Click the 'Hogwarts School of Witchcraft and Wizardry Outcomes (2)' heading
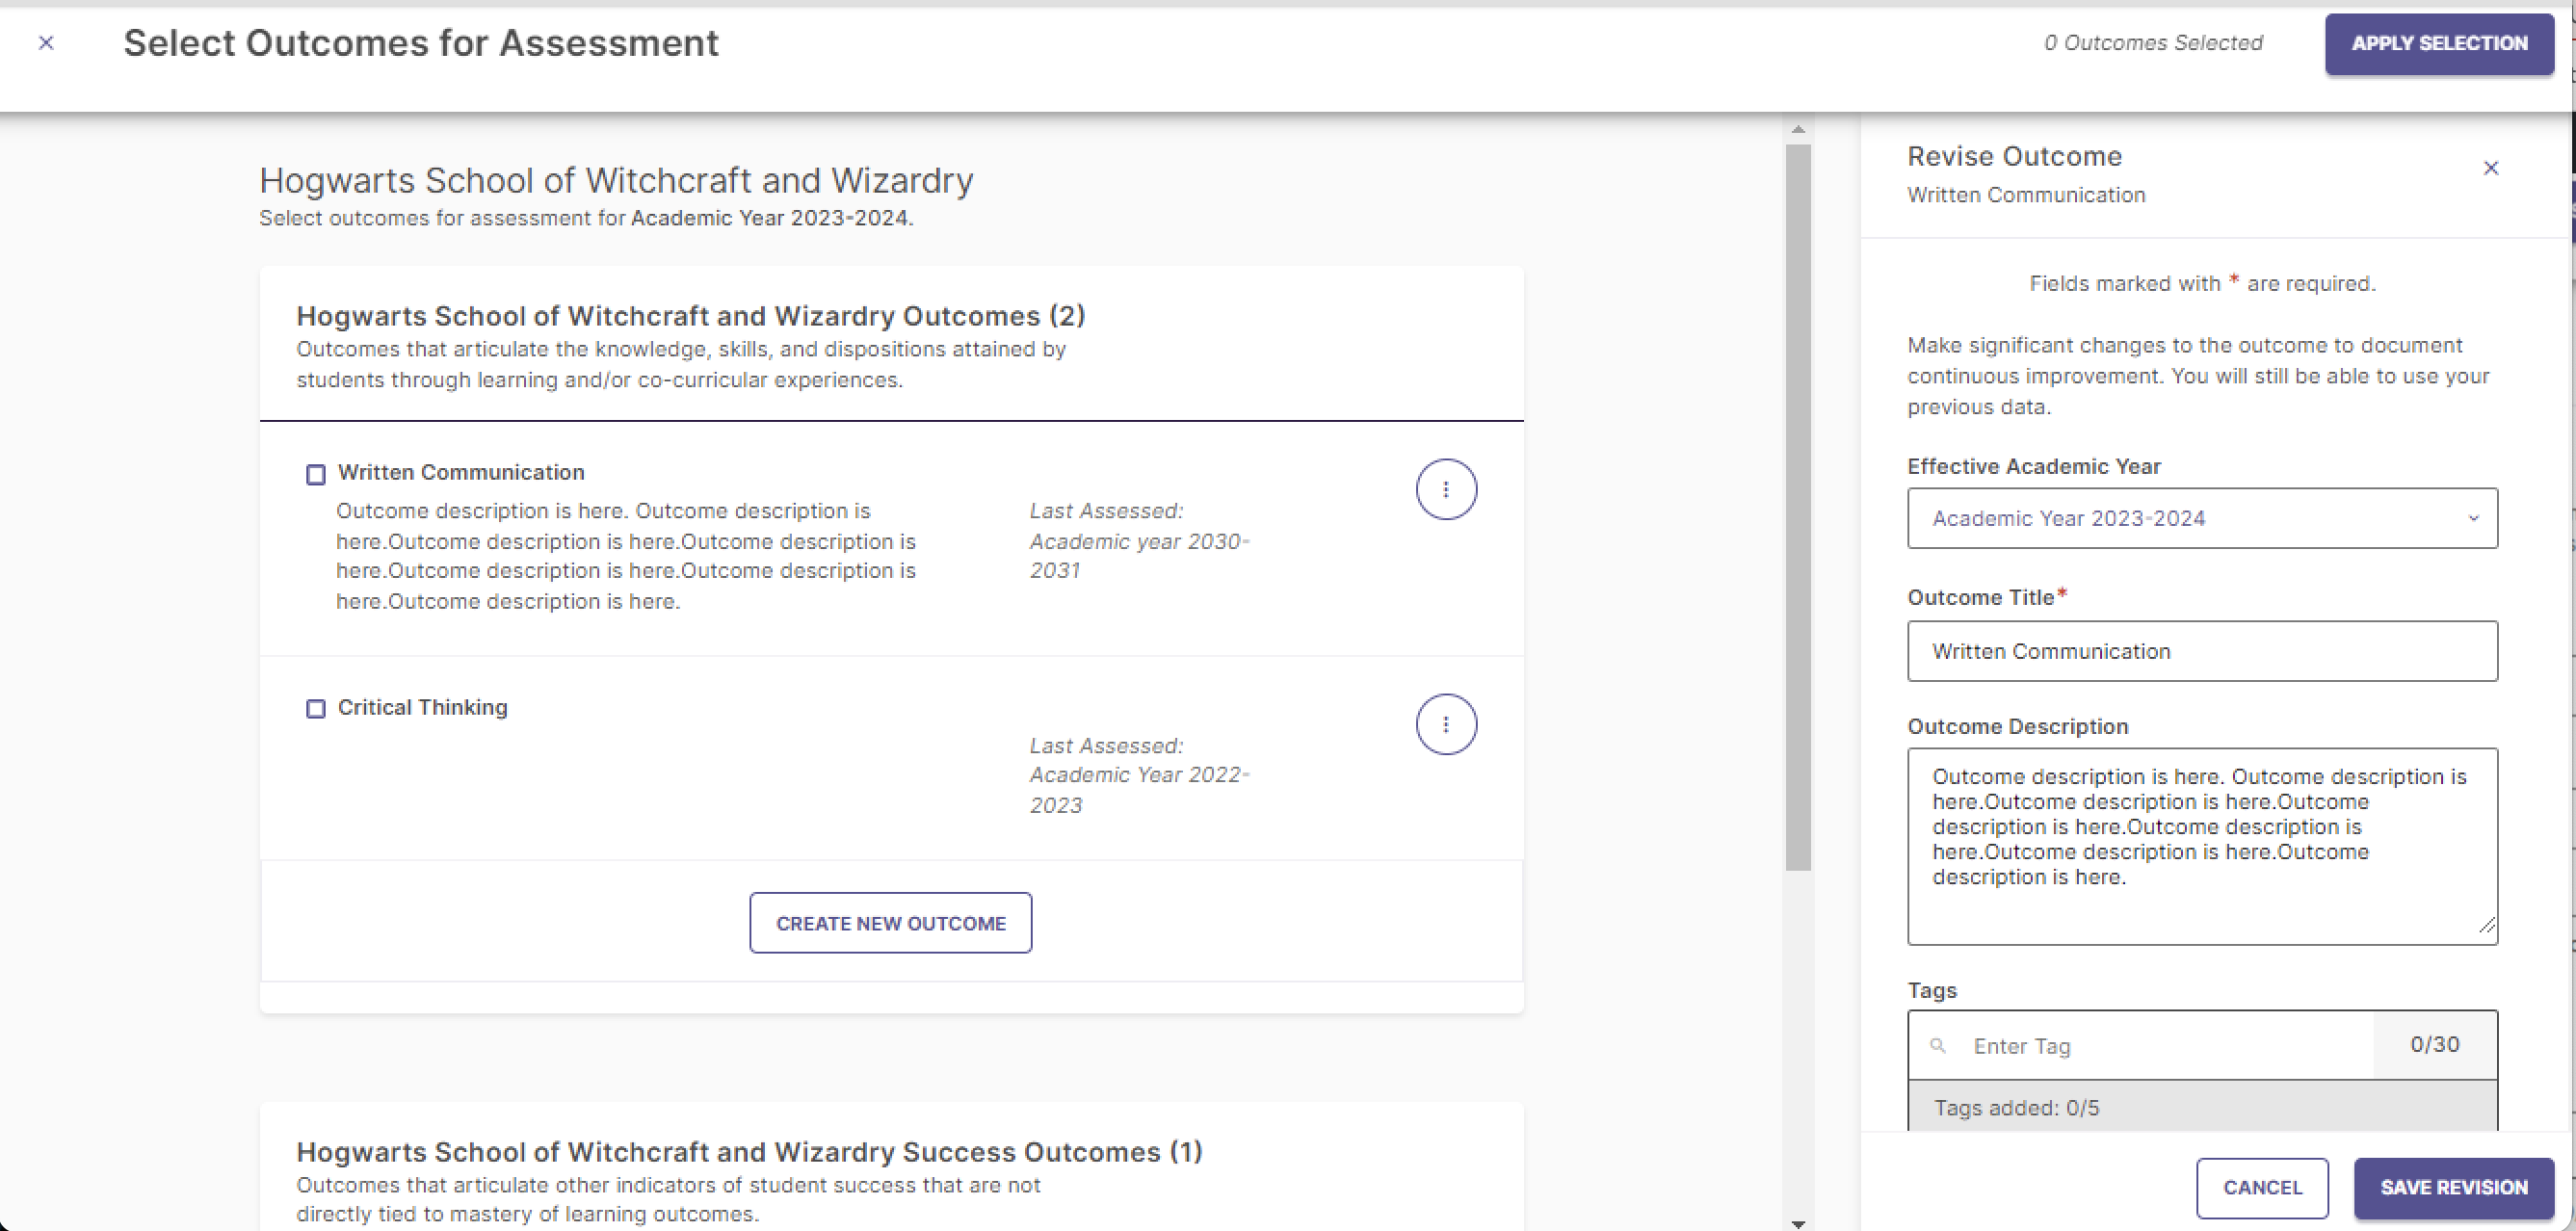The width and height of the screenshot is (2576, 1231). 690,316
